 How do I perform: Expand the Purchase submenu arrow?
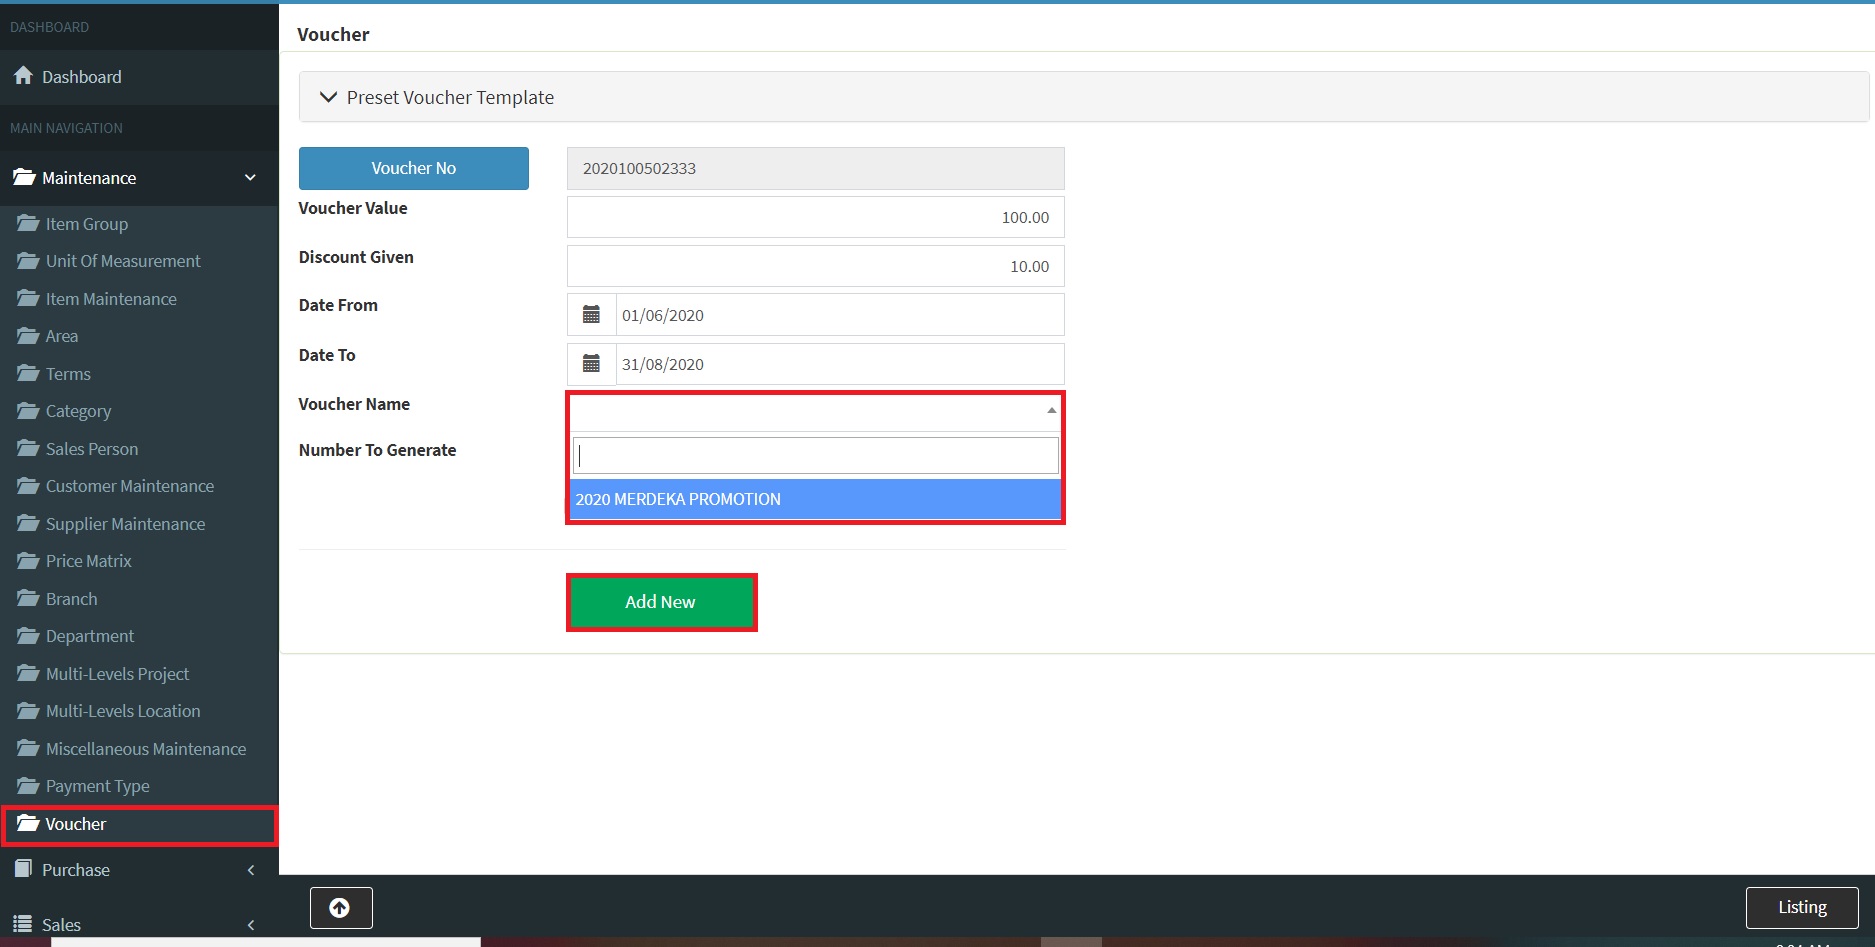tap(251, 870)
